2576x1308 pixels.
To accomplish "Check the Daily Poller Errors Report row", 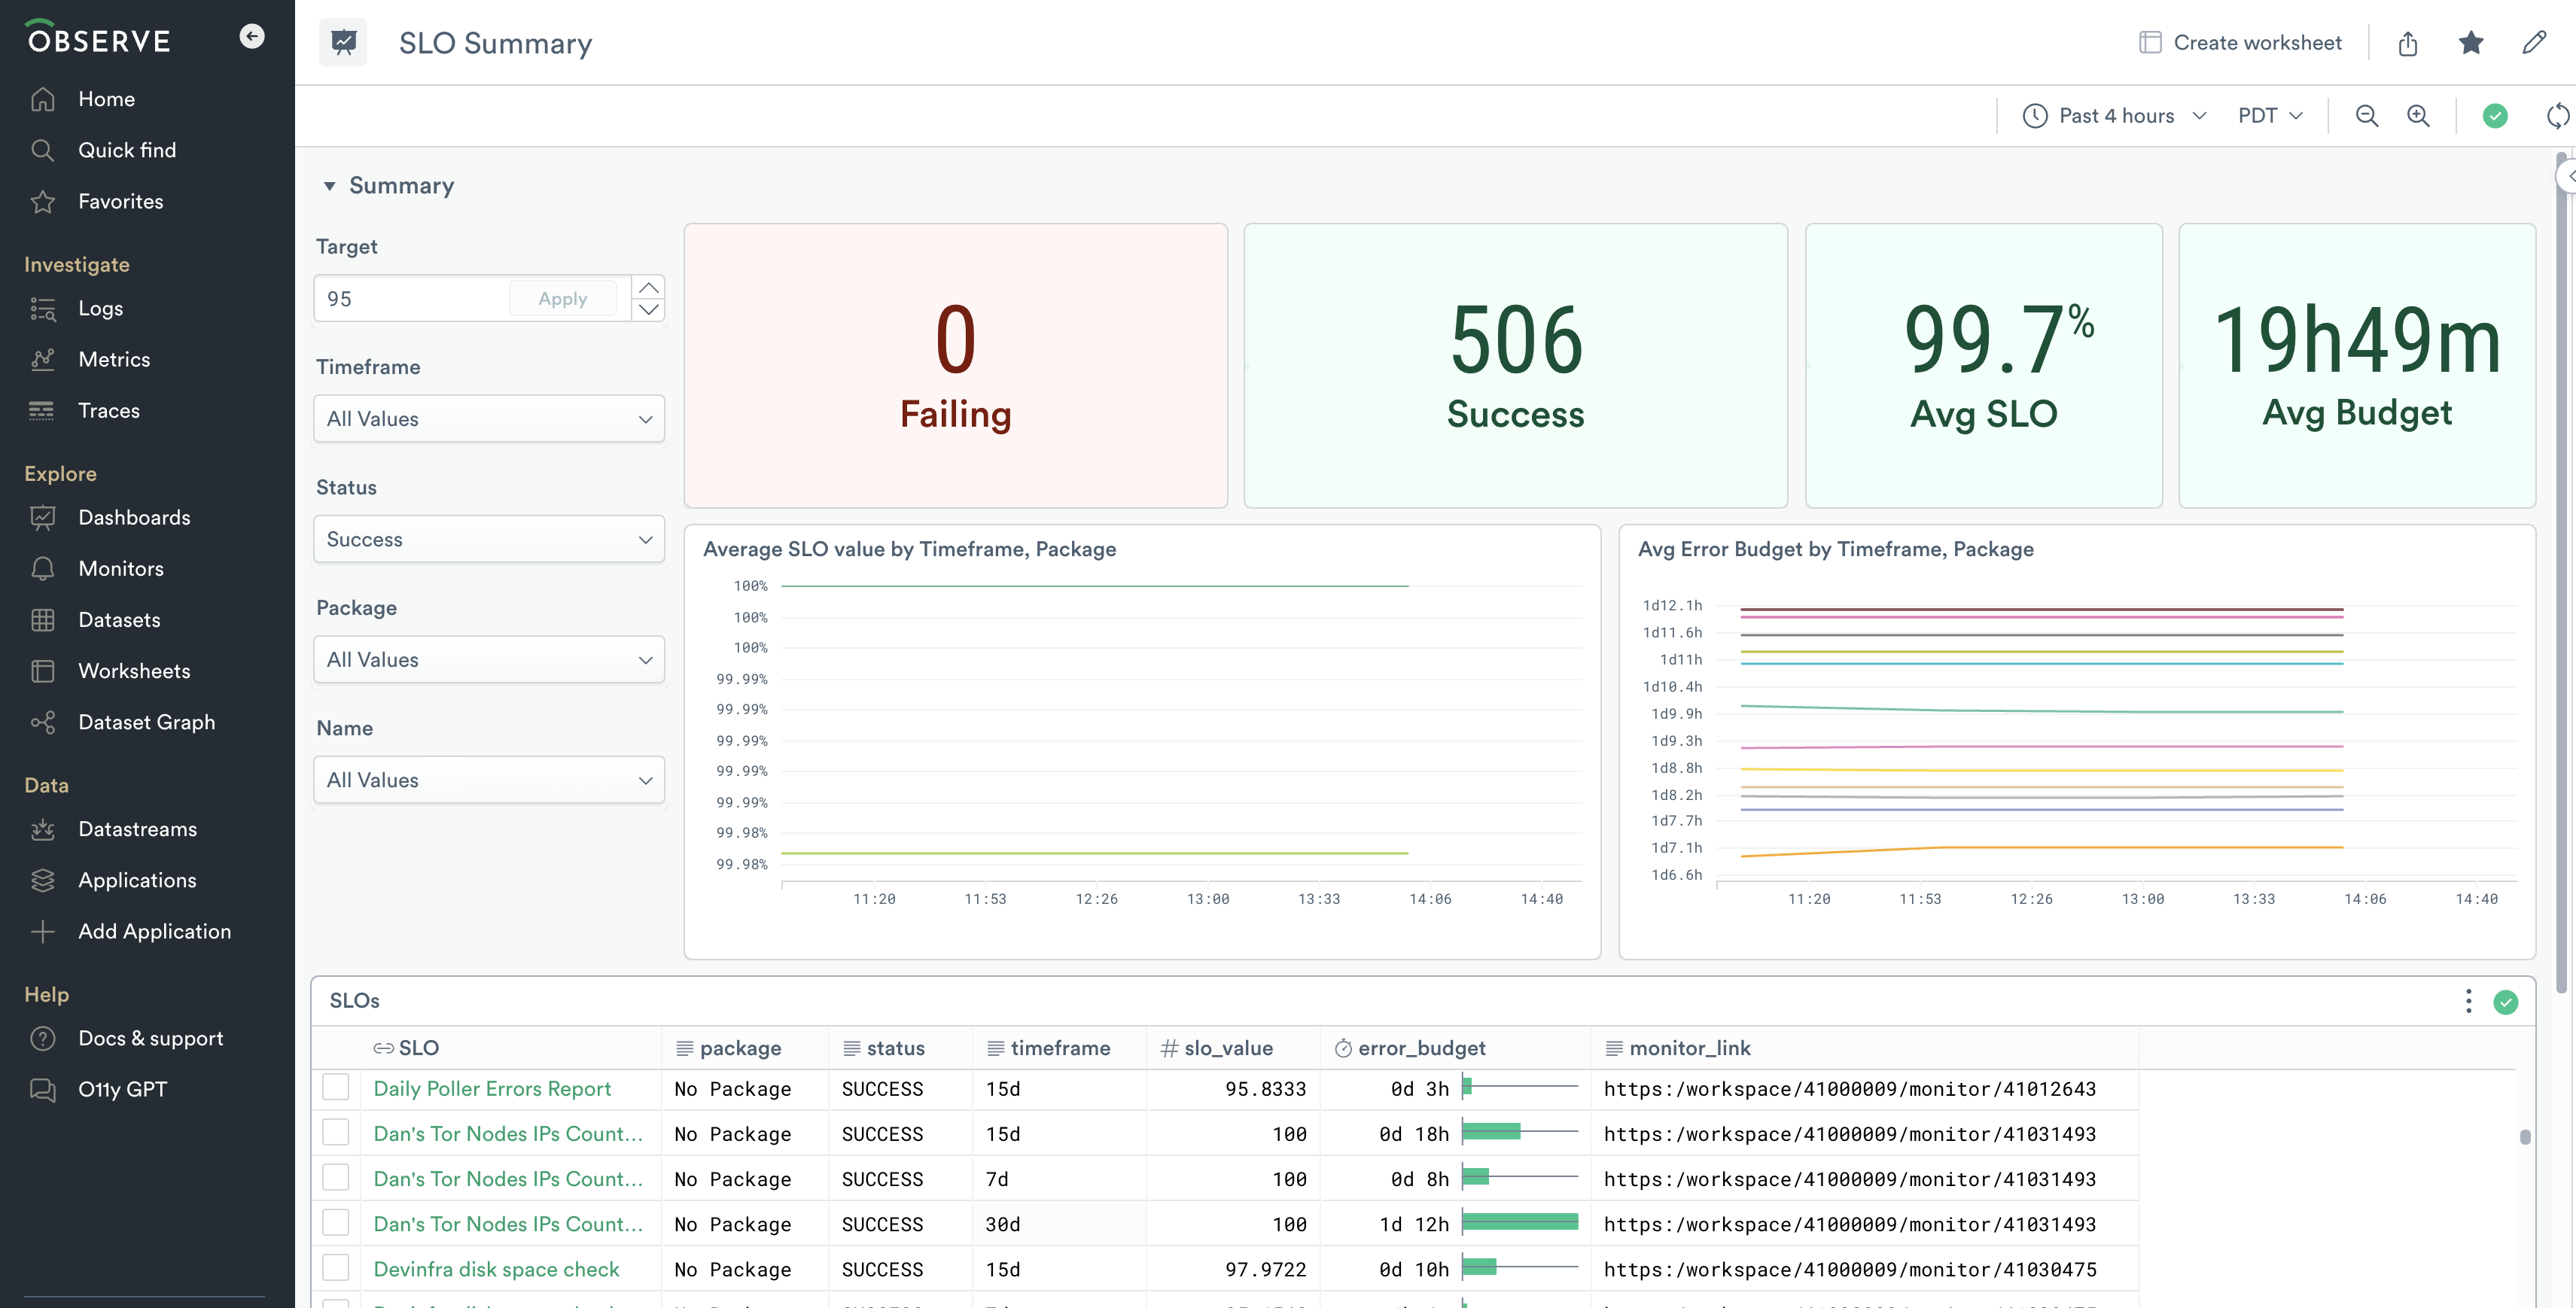I will click(336, 1088).
